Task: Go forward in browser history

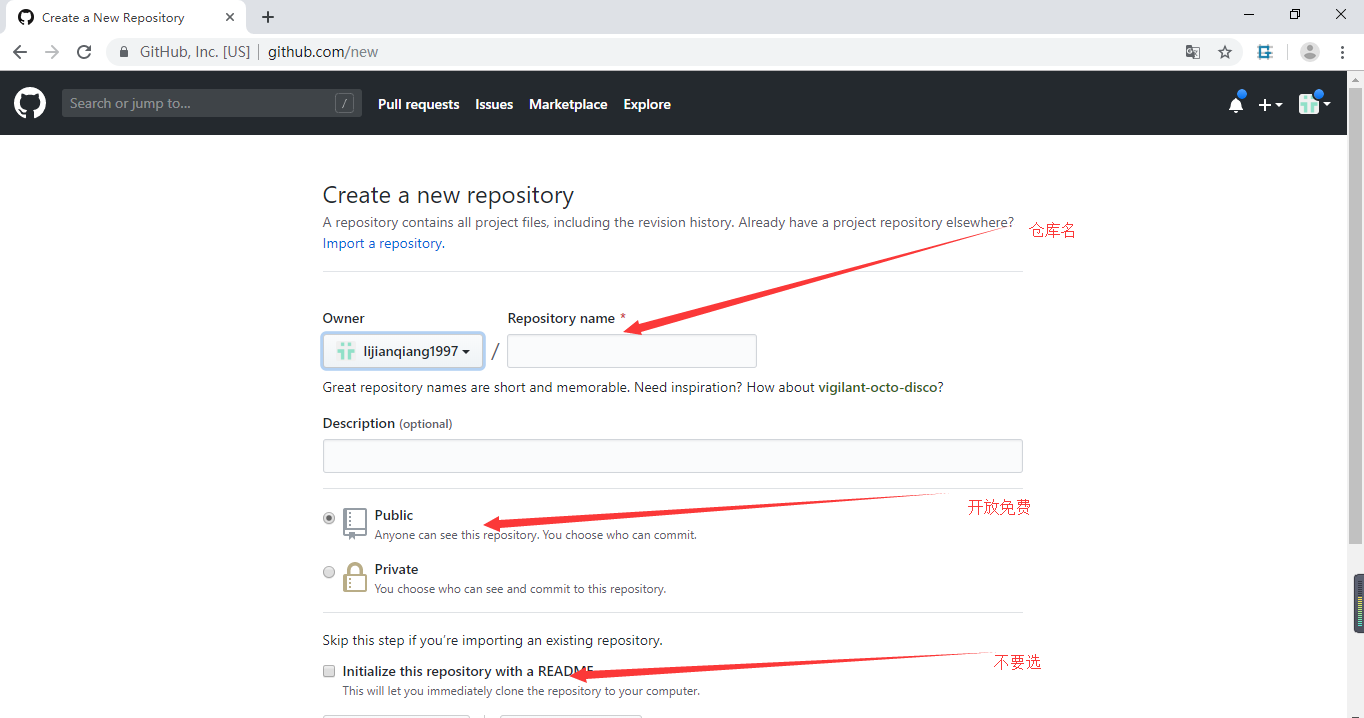Action: 52,52
